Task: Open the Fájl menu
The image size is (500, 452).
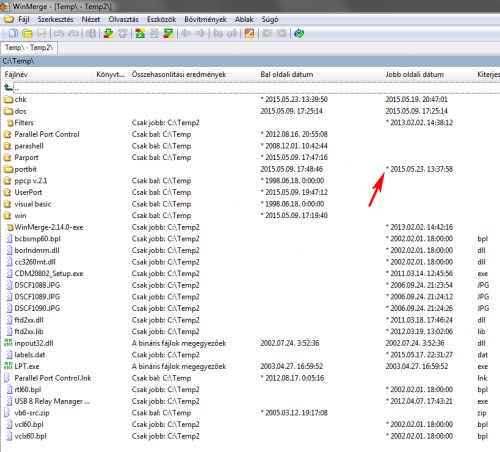Action: pos(24,19)
